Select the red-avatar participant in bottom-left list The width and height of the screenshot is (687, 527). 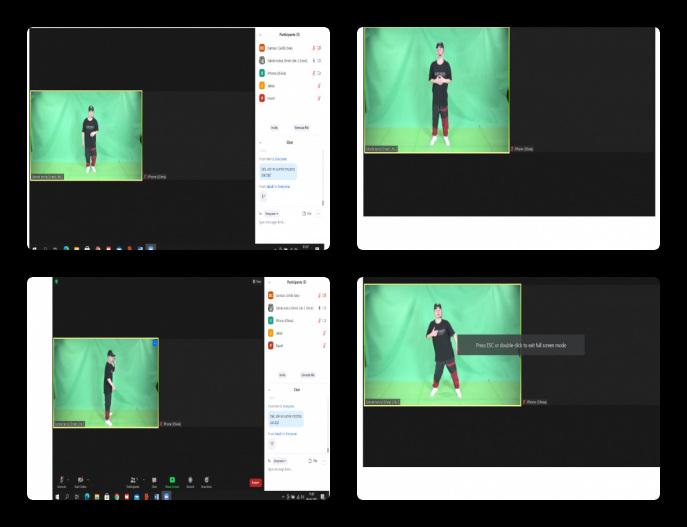[297, 346]
